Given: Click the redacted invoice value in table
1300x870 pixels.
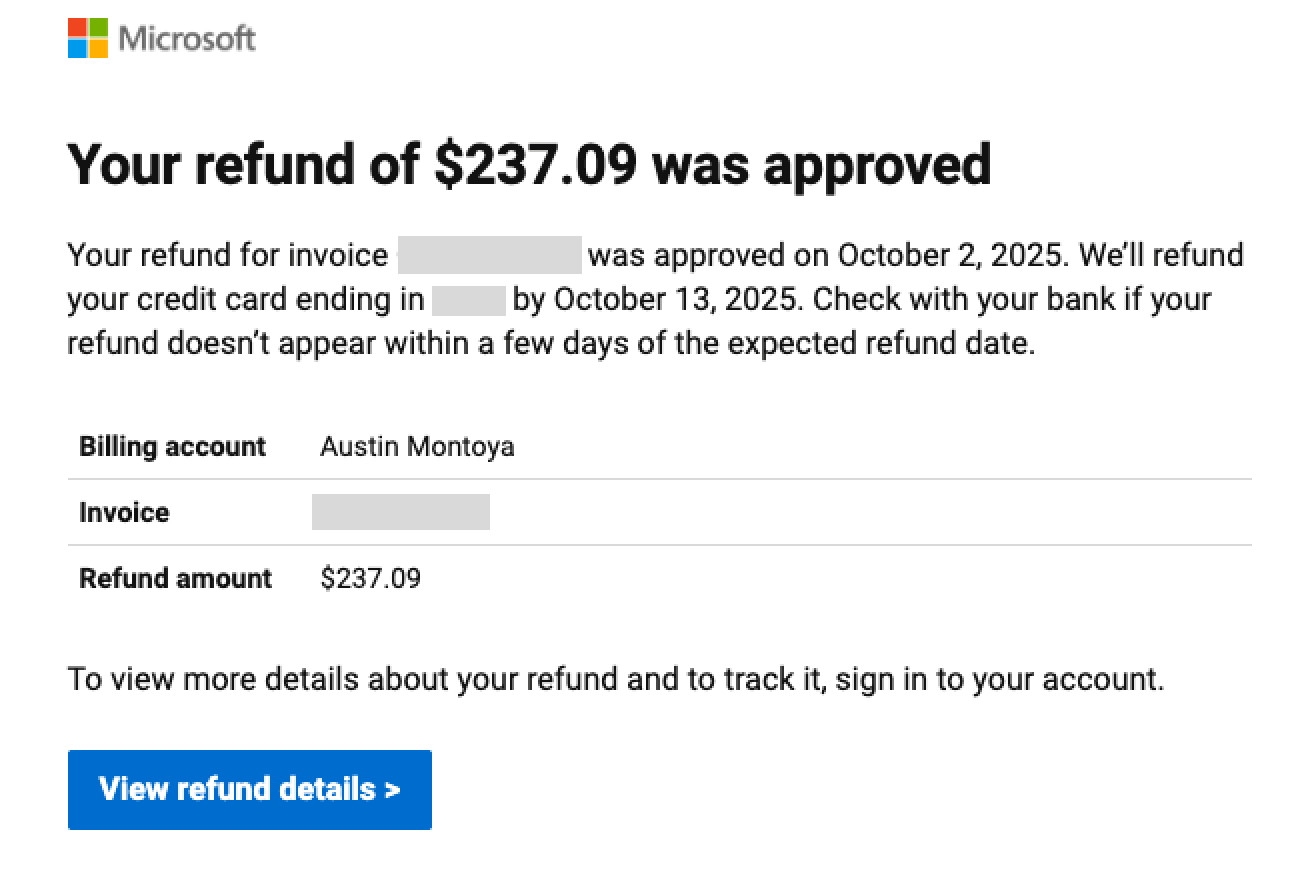Looking at the screenshot, I should [401, 512].
